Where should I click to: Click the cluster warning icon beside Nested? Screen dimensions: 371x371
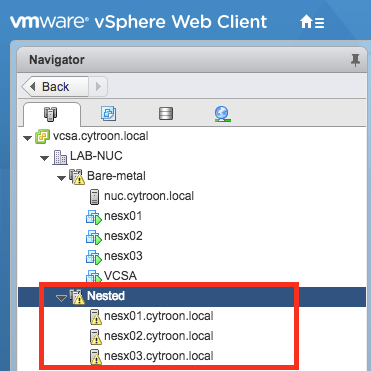click(77, 297)
